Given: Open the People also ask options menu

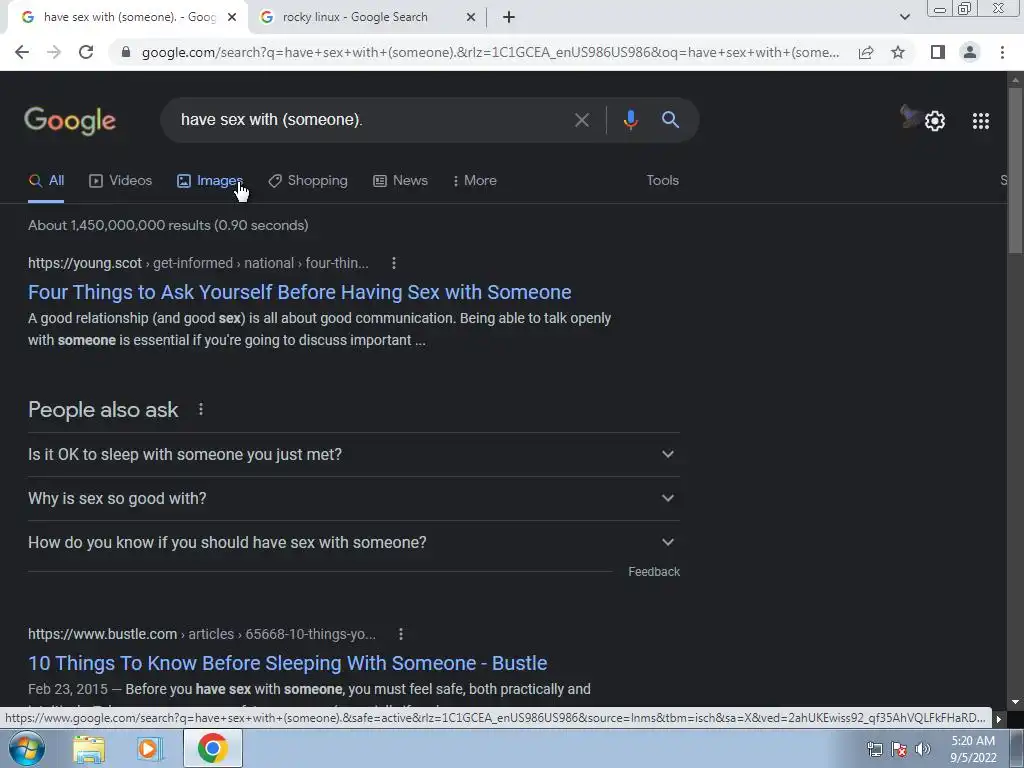Looking at the screenshot, I should tap(200, 409).
